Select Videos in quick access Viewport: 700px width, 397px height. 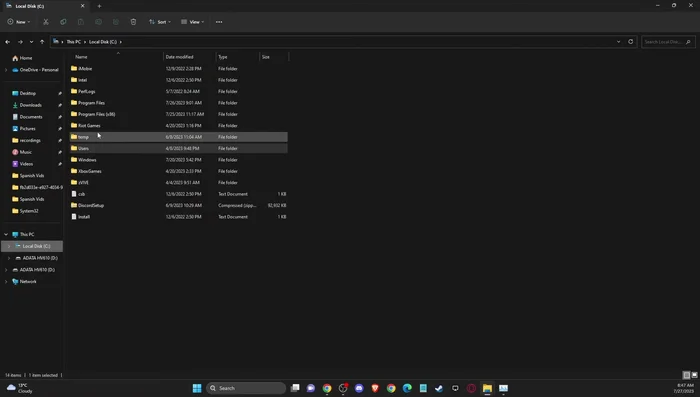point(26,164)
